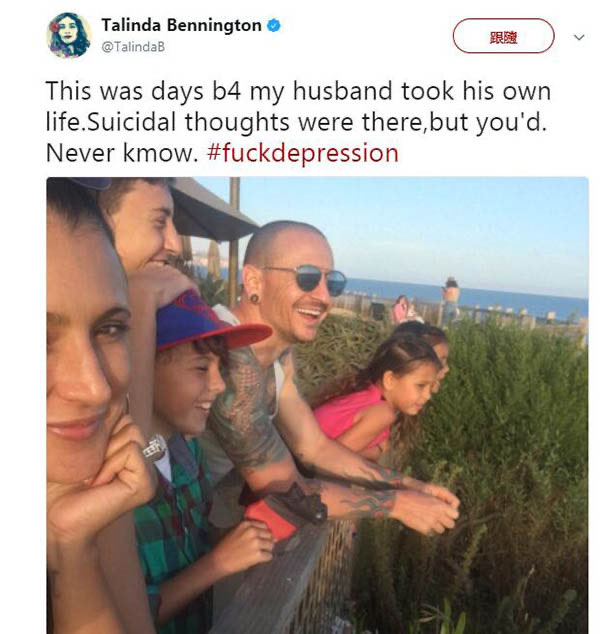Image resolution: width=600 pixels, height=634 pixels.
Task: Click the verified icon next to Bennington
Action: tap(274, 25)
